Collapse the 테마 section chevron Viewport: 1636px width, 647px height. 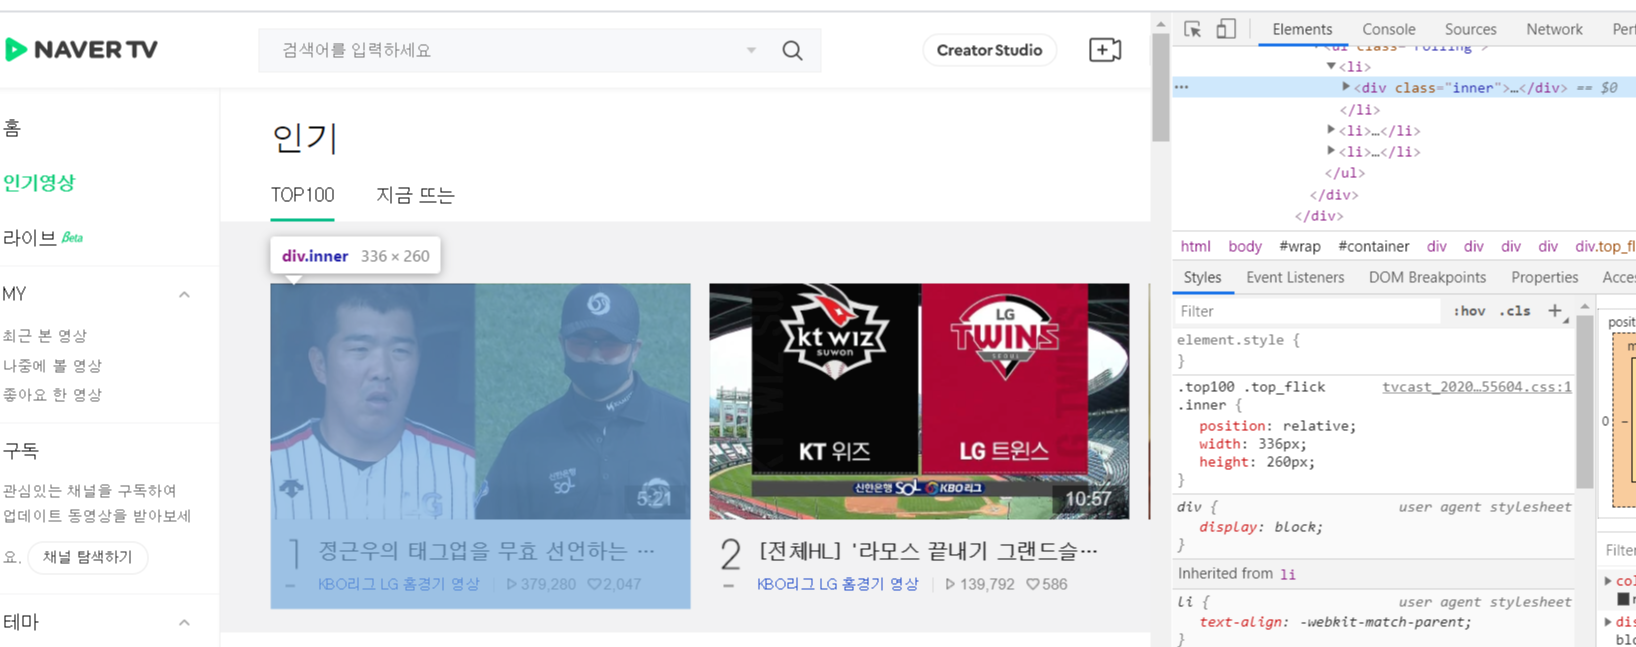(x=184, y=622)
